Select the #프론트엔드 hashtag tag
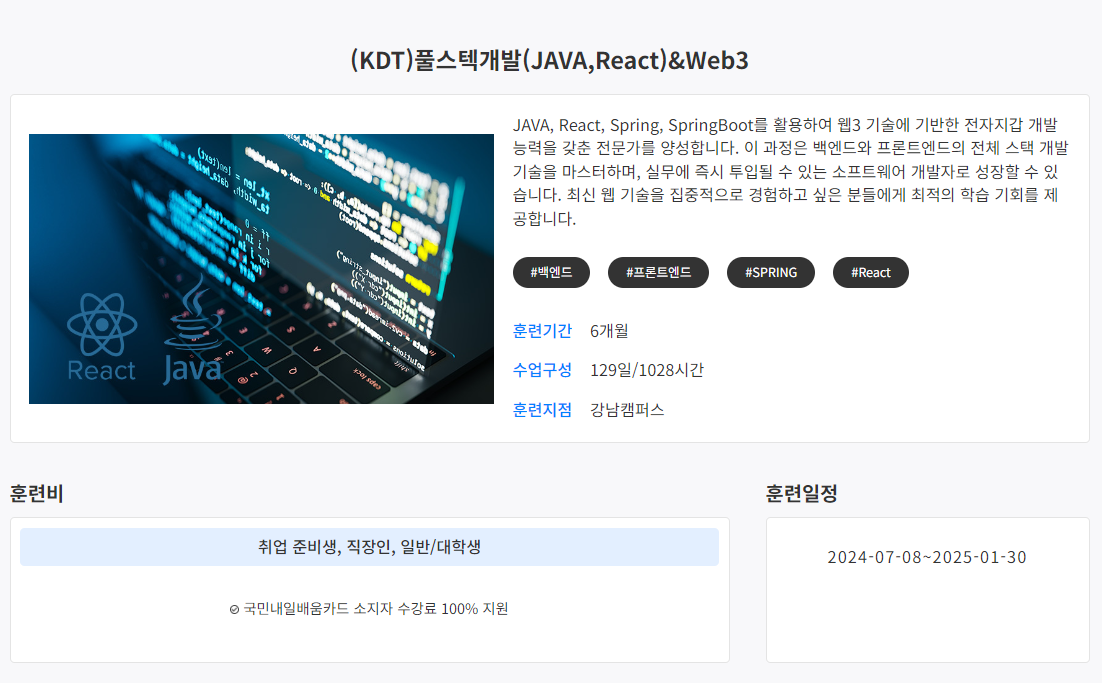 click(x=658, y=272)
